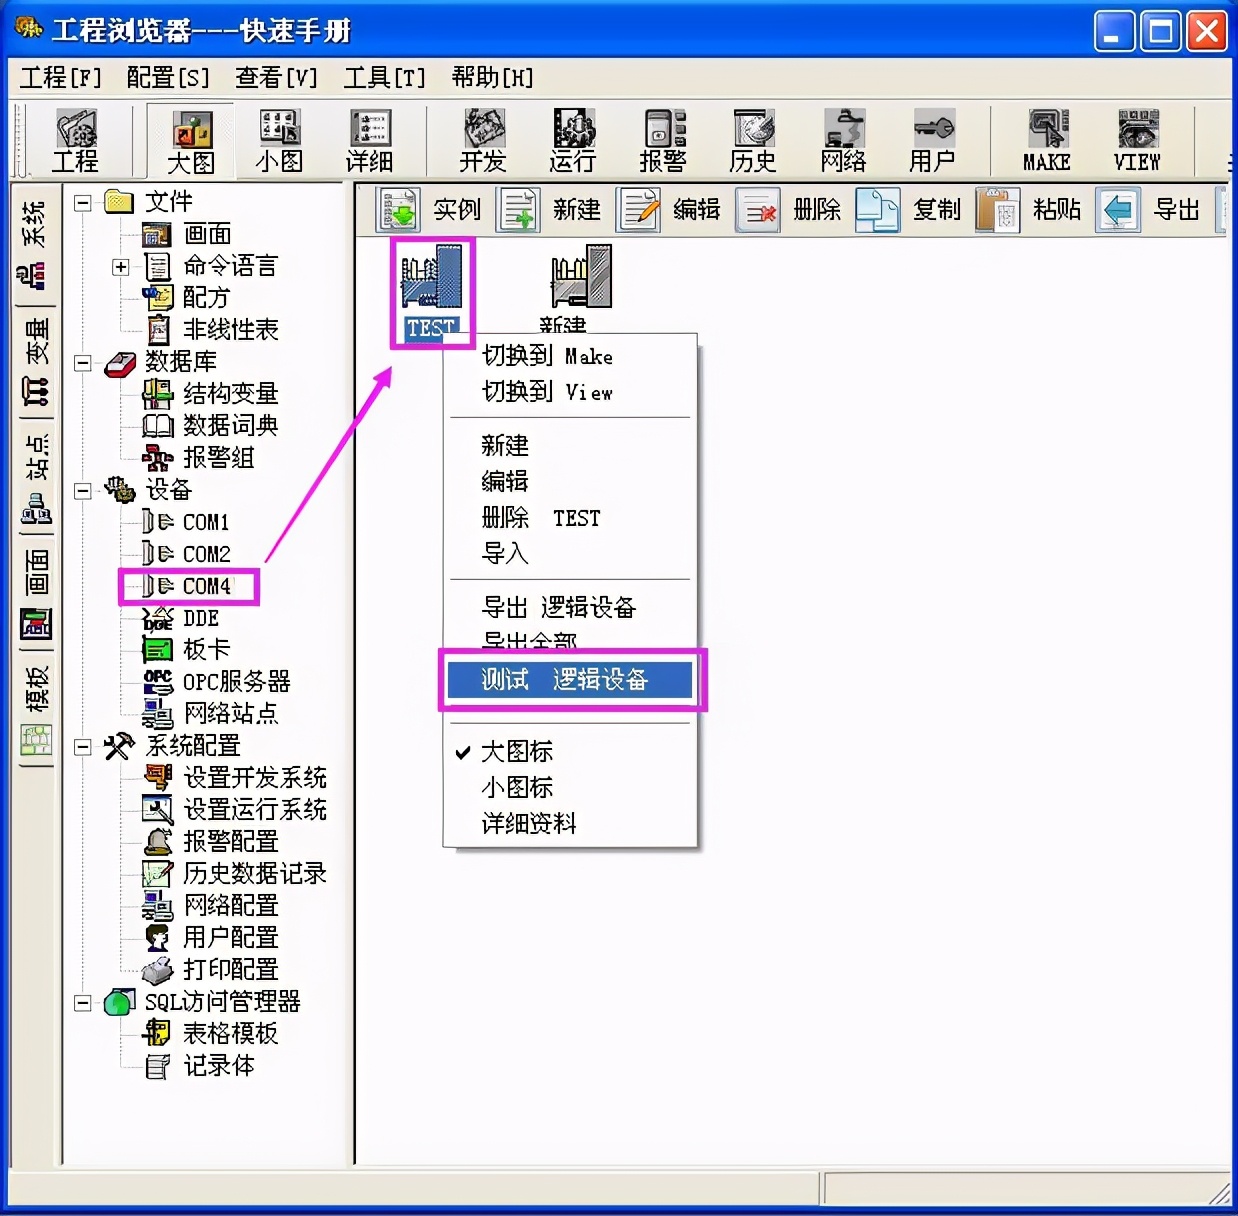The image size is (1238, 1216).
Task: Open the 历史 (History) toolbar icon
Action: [753, 140]
